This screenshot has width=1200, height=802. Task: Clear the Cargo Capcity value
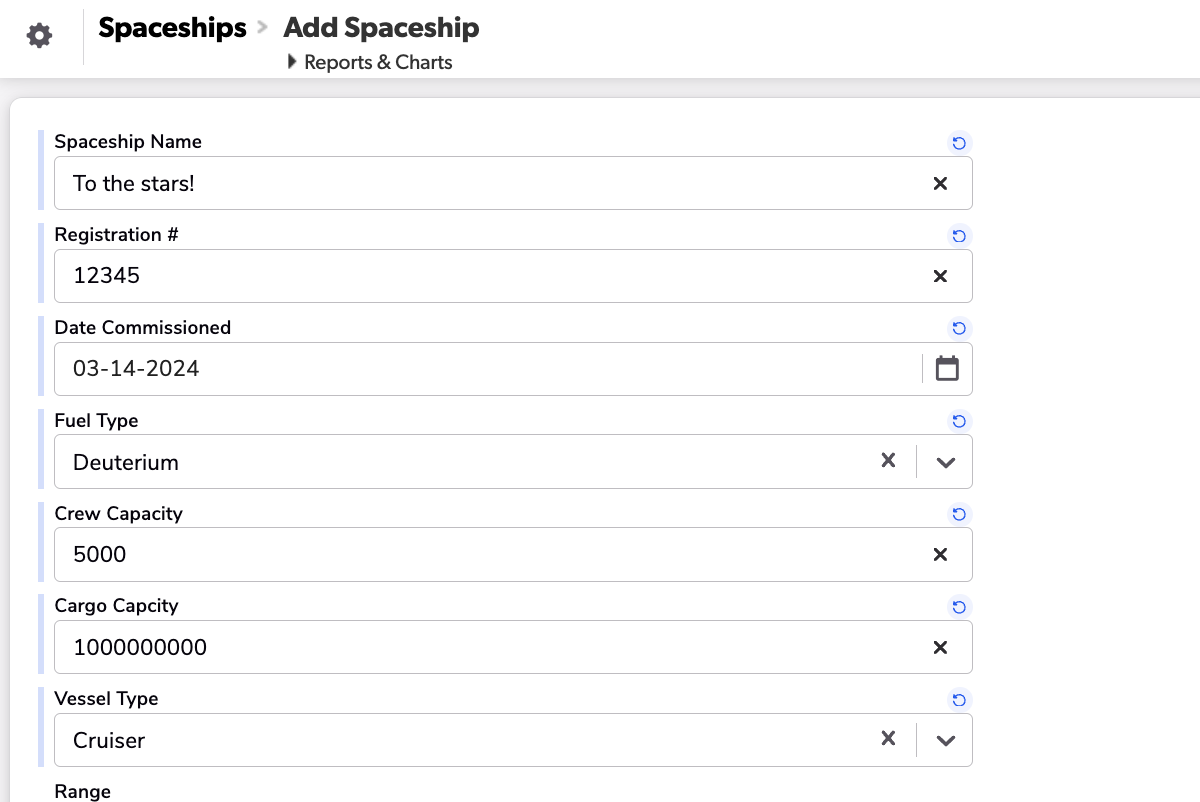point(939,647)
